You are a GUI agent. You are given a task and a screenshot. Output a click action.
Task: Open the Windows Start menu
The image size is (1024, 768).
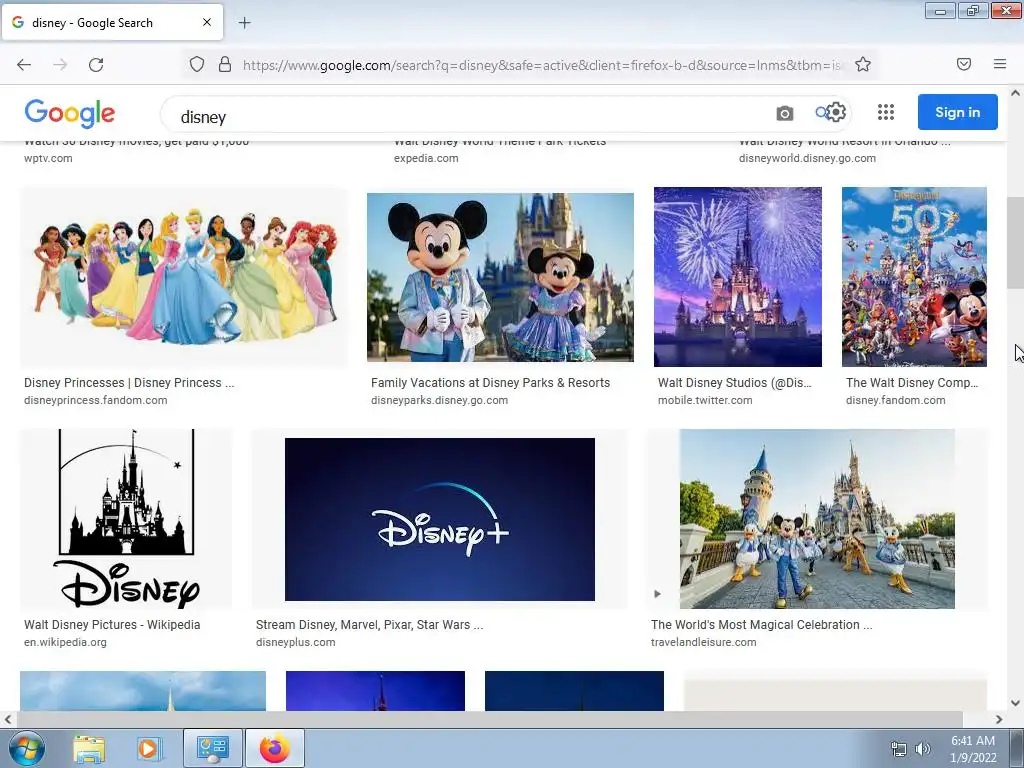coord(26,748)
